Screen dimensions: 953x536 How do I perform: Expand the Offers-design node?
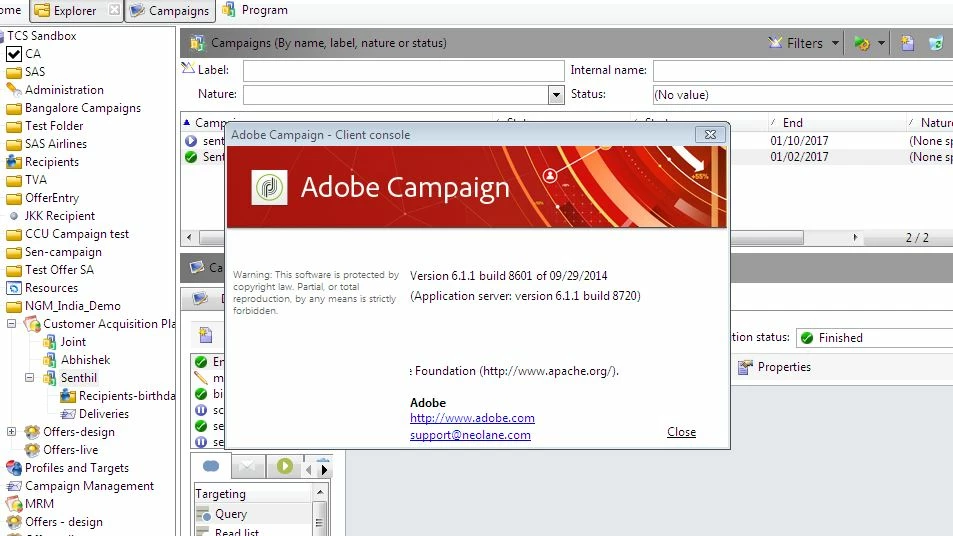11,431
